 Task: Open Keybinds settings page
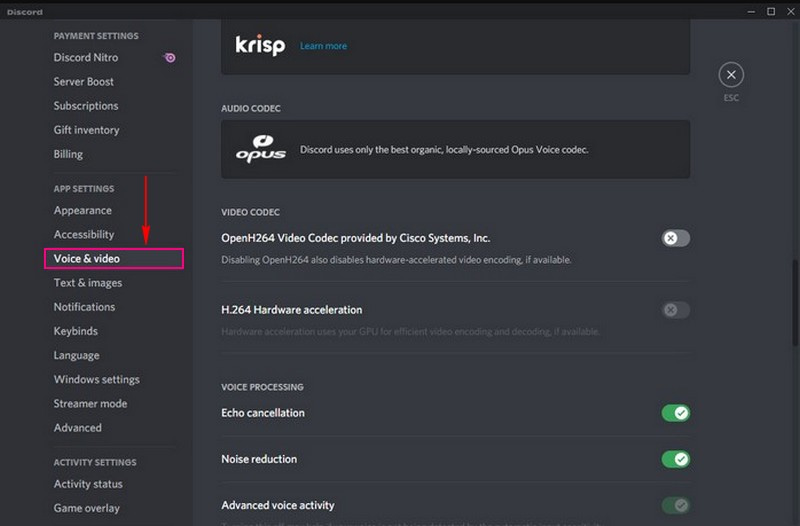pos(79,331)
